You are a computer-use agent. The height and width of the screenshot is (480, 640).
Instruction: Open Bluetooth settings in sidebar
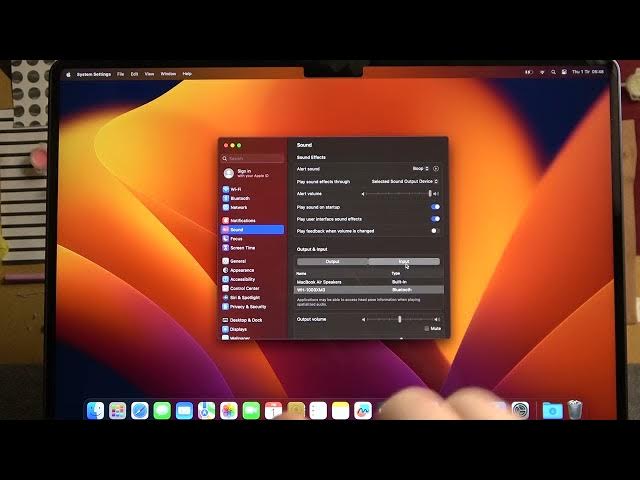[x=236, y=198]
